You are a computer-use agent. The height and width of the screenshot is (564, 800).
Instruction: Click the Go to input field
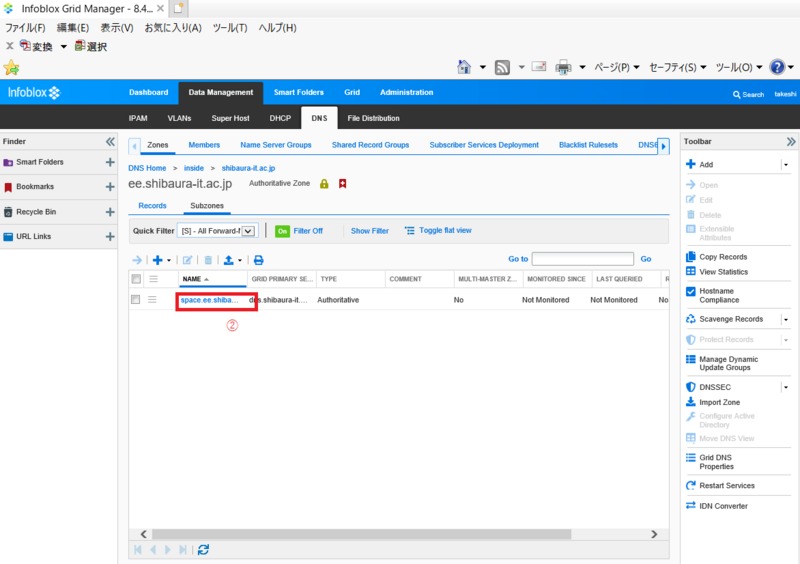(583, 259)
